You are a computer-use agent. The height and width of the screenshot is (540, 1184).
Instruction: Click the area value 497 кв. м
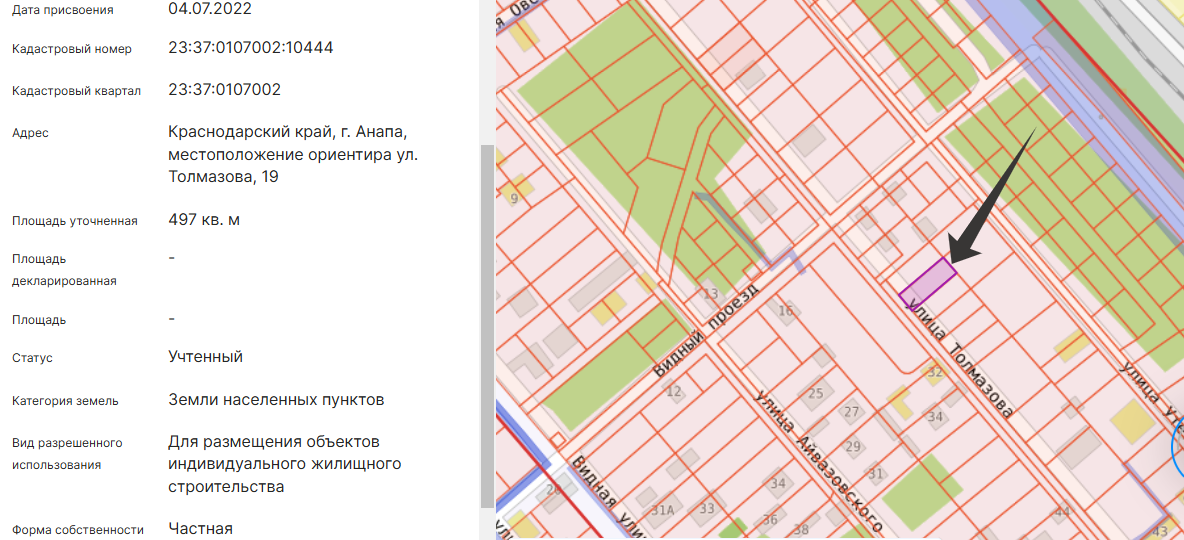204,220
